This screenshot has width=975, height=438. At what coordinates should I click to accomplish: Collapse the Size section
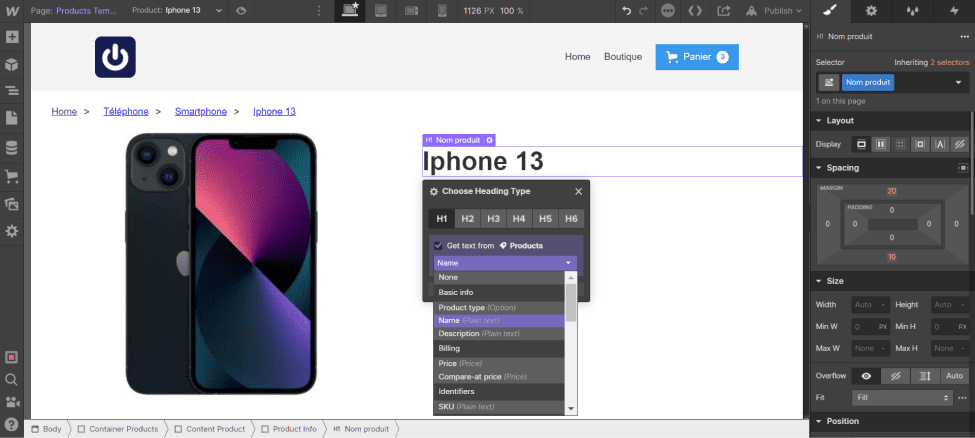click(x=834, y=281)
